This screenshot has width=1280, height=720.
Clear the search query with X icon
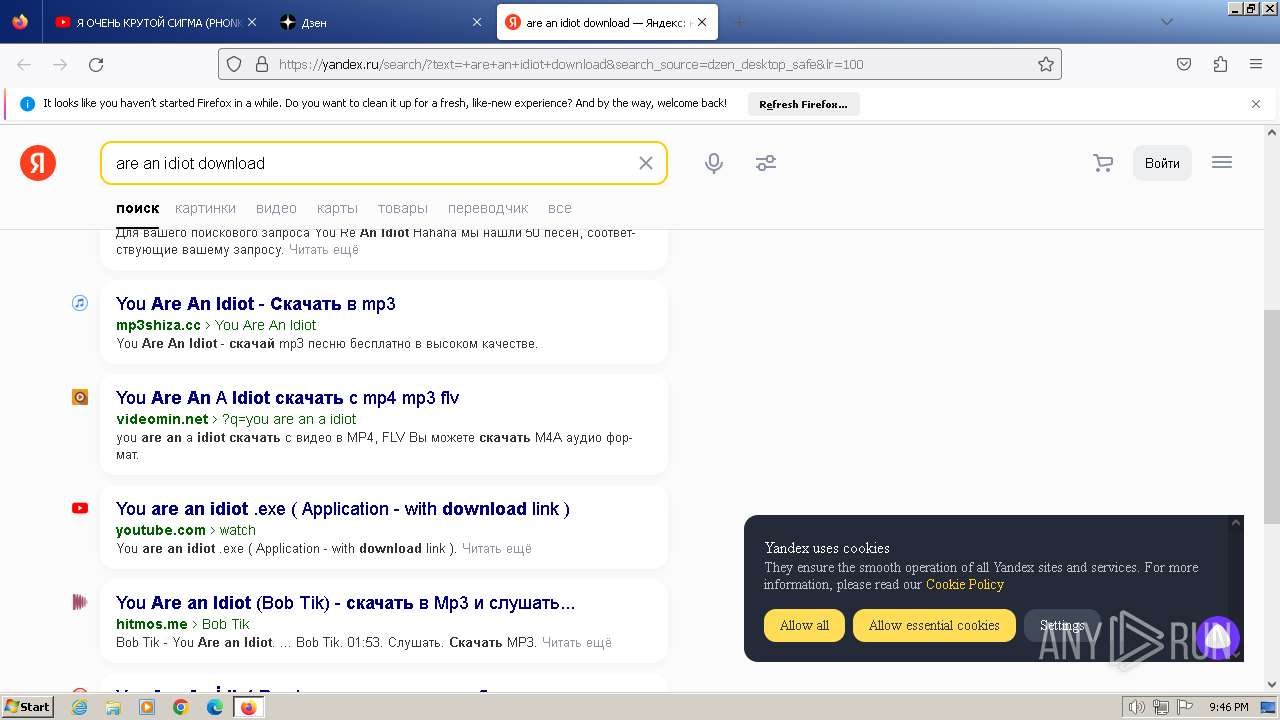click(646, 163)
